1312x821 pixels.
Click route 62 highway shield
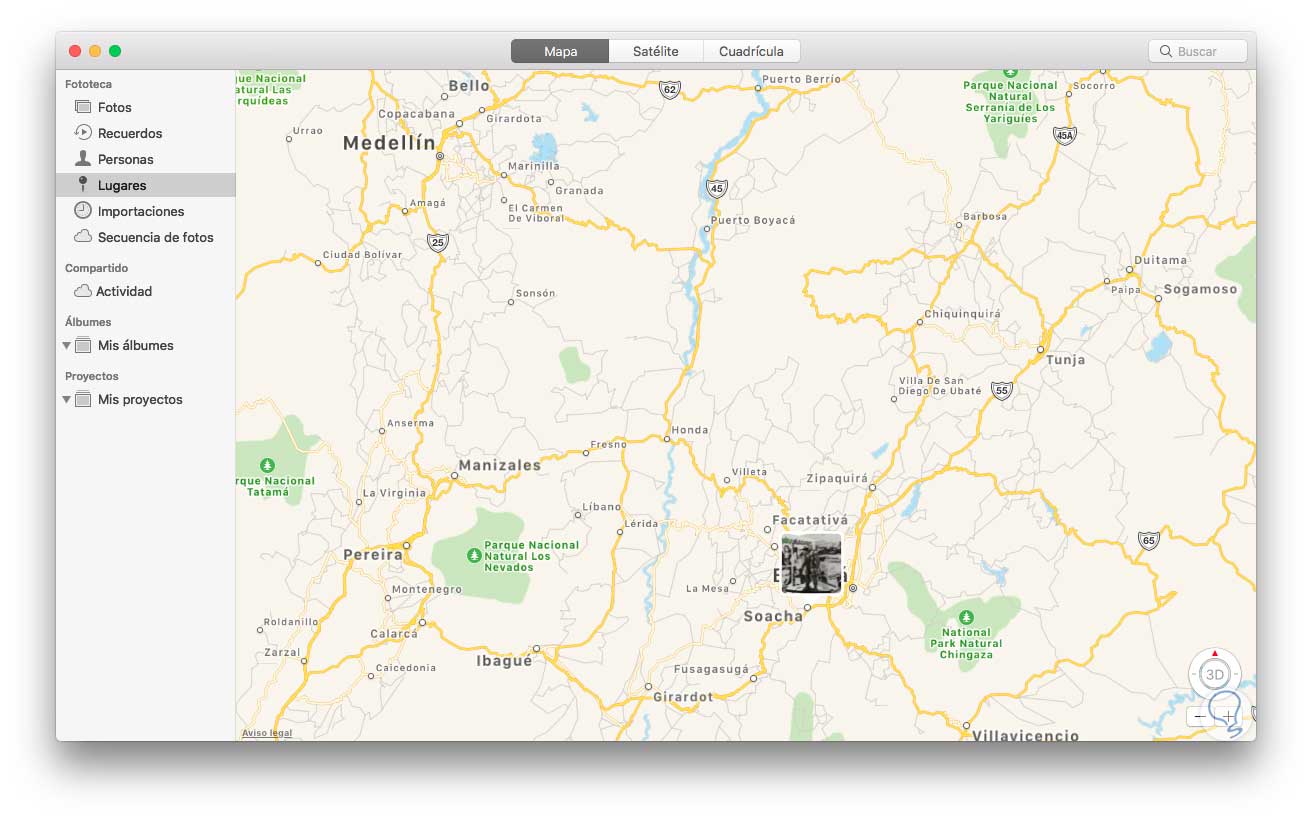point(670,90)
